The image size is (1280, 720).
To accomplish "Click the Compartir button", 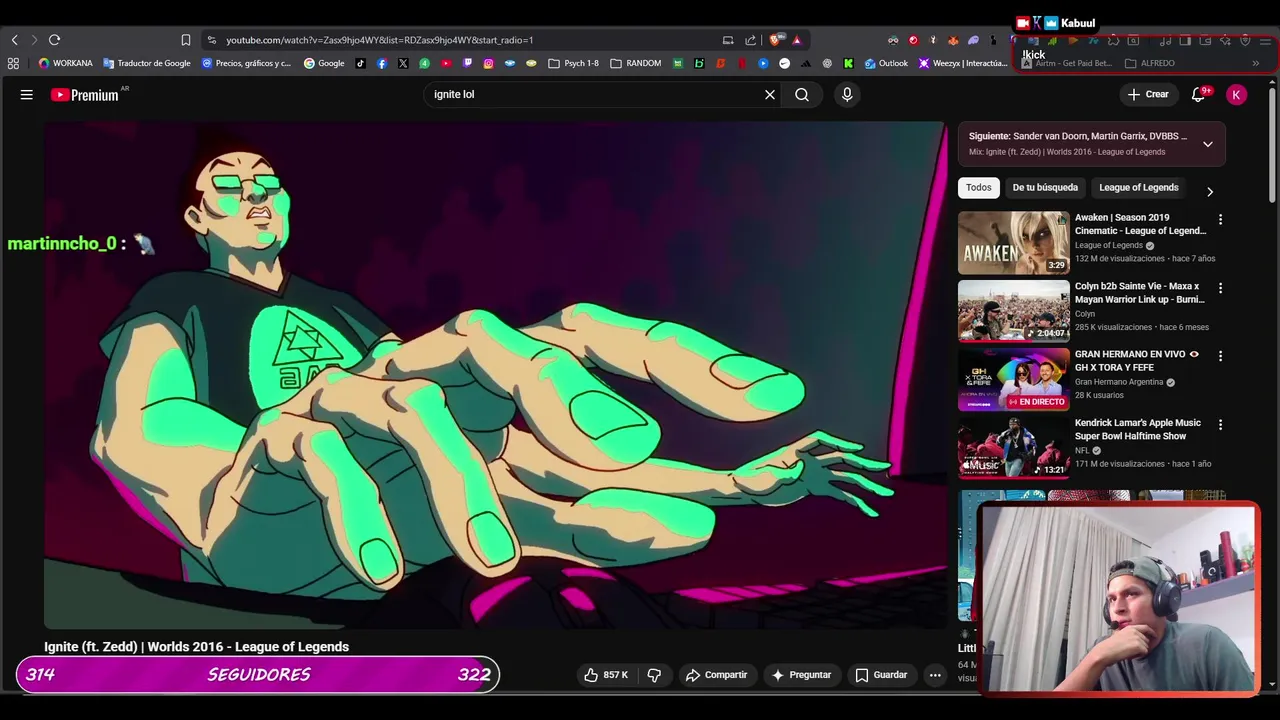I will point(716,675).
